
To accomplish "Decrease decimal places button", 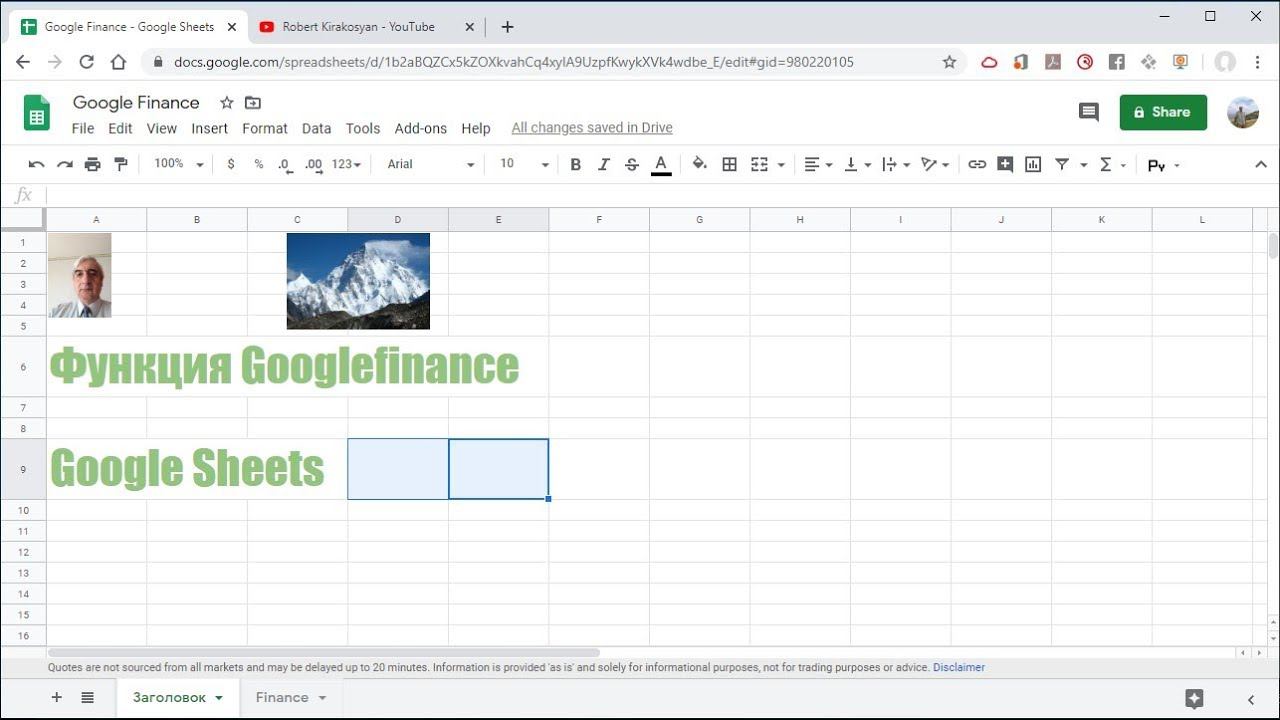I will pos(286,165).
